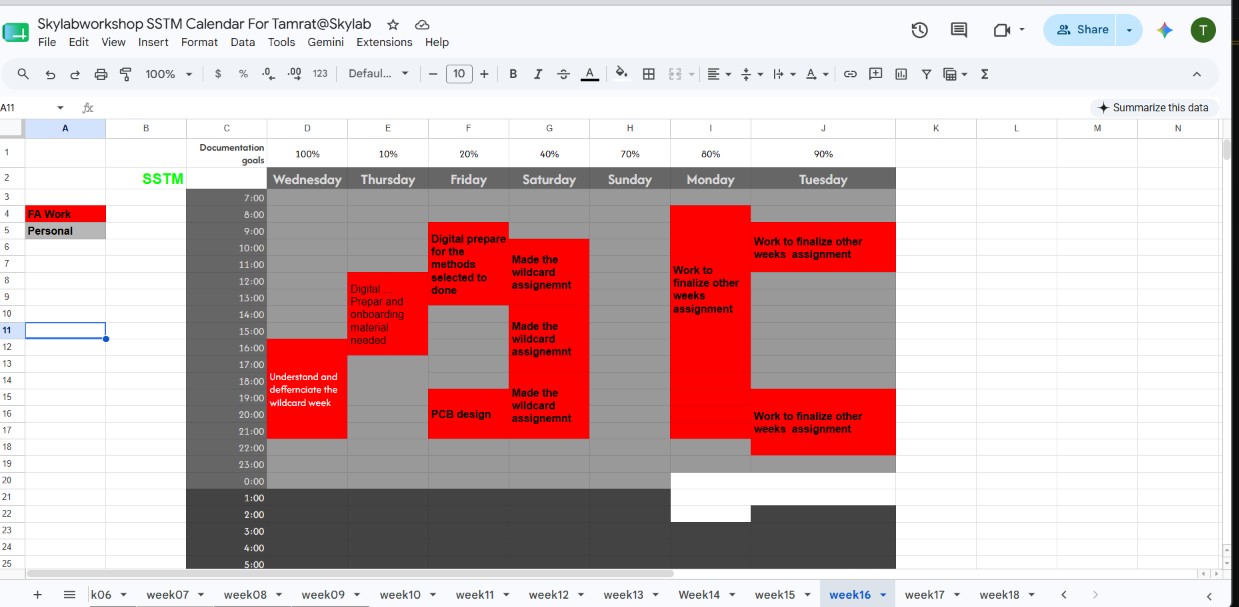
Task: Toggle bold formatting
Action: click(513, 74)
